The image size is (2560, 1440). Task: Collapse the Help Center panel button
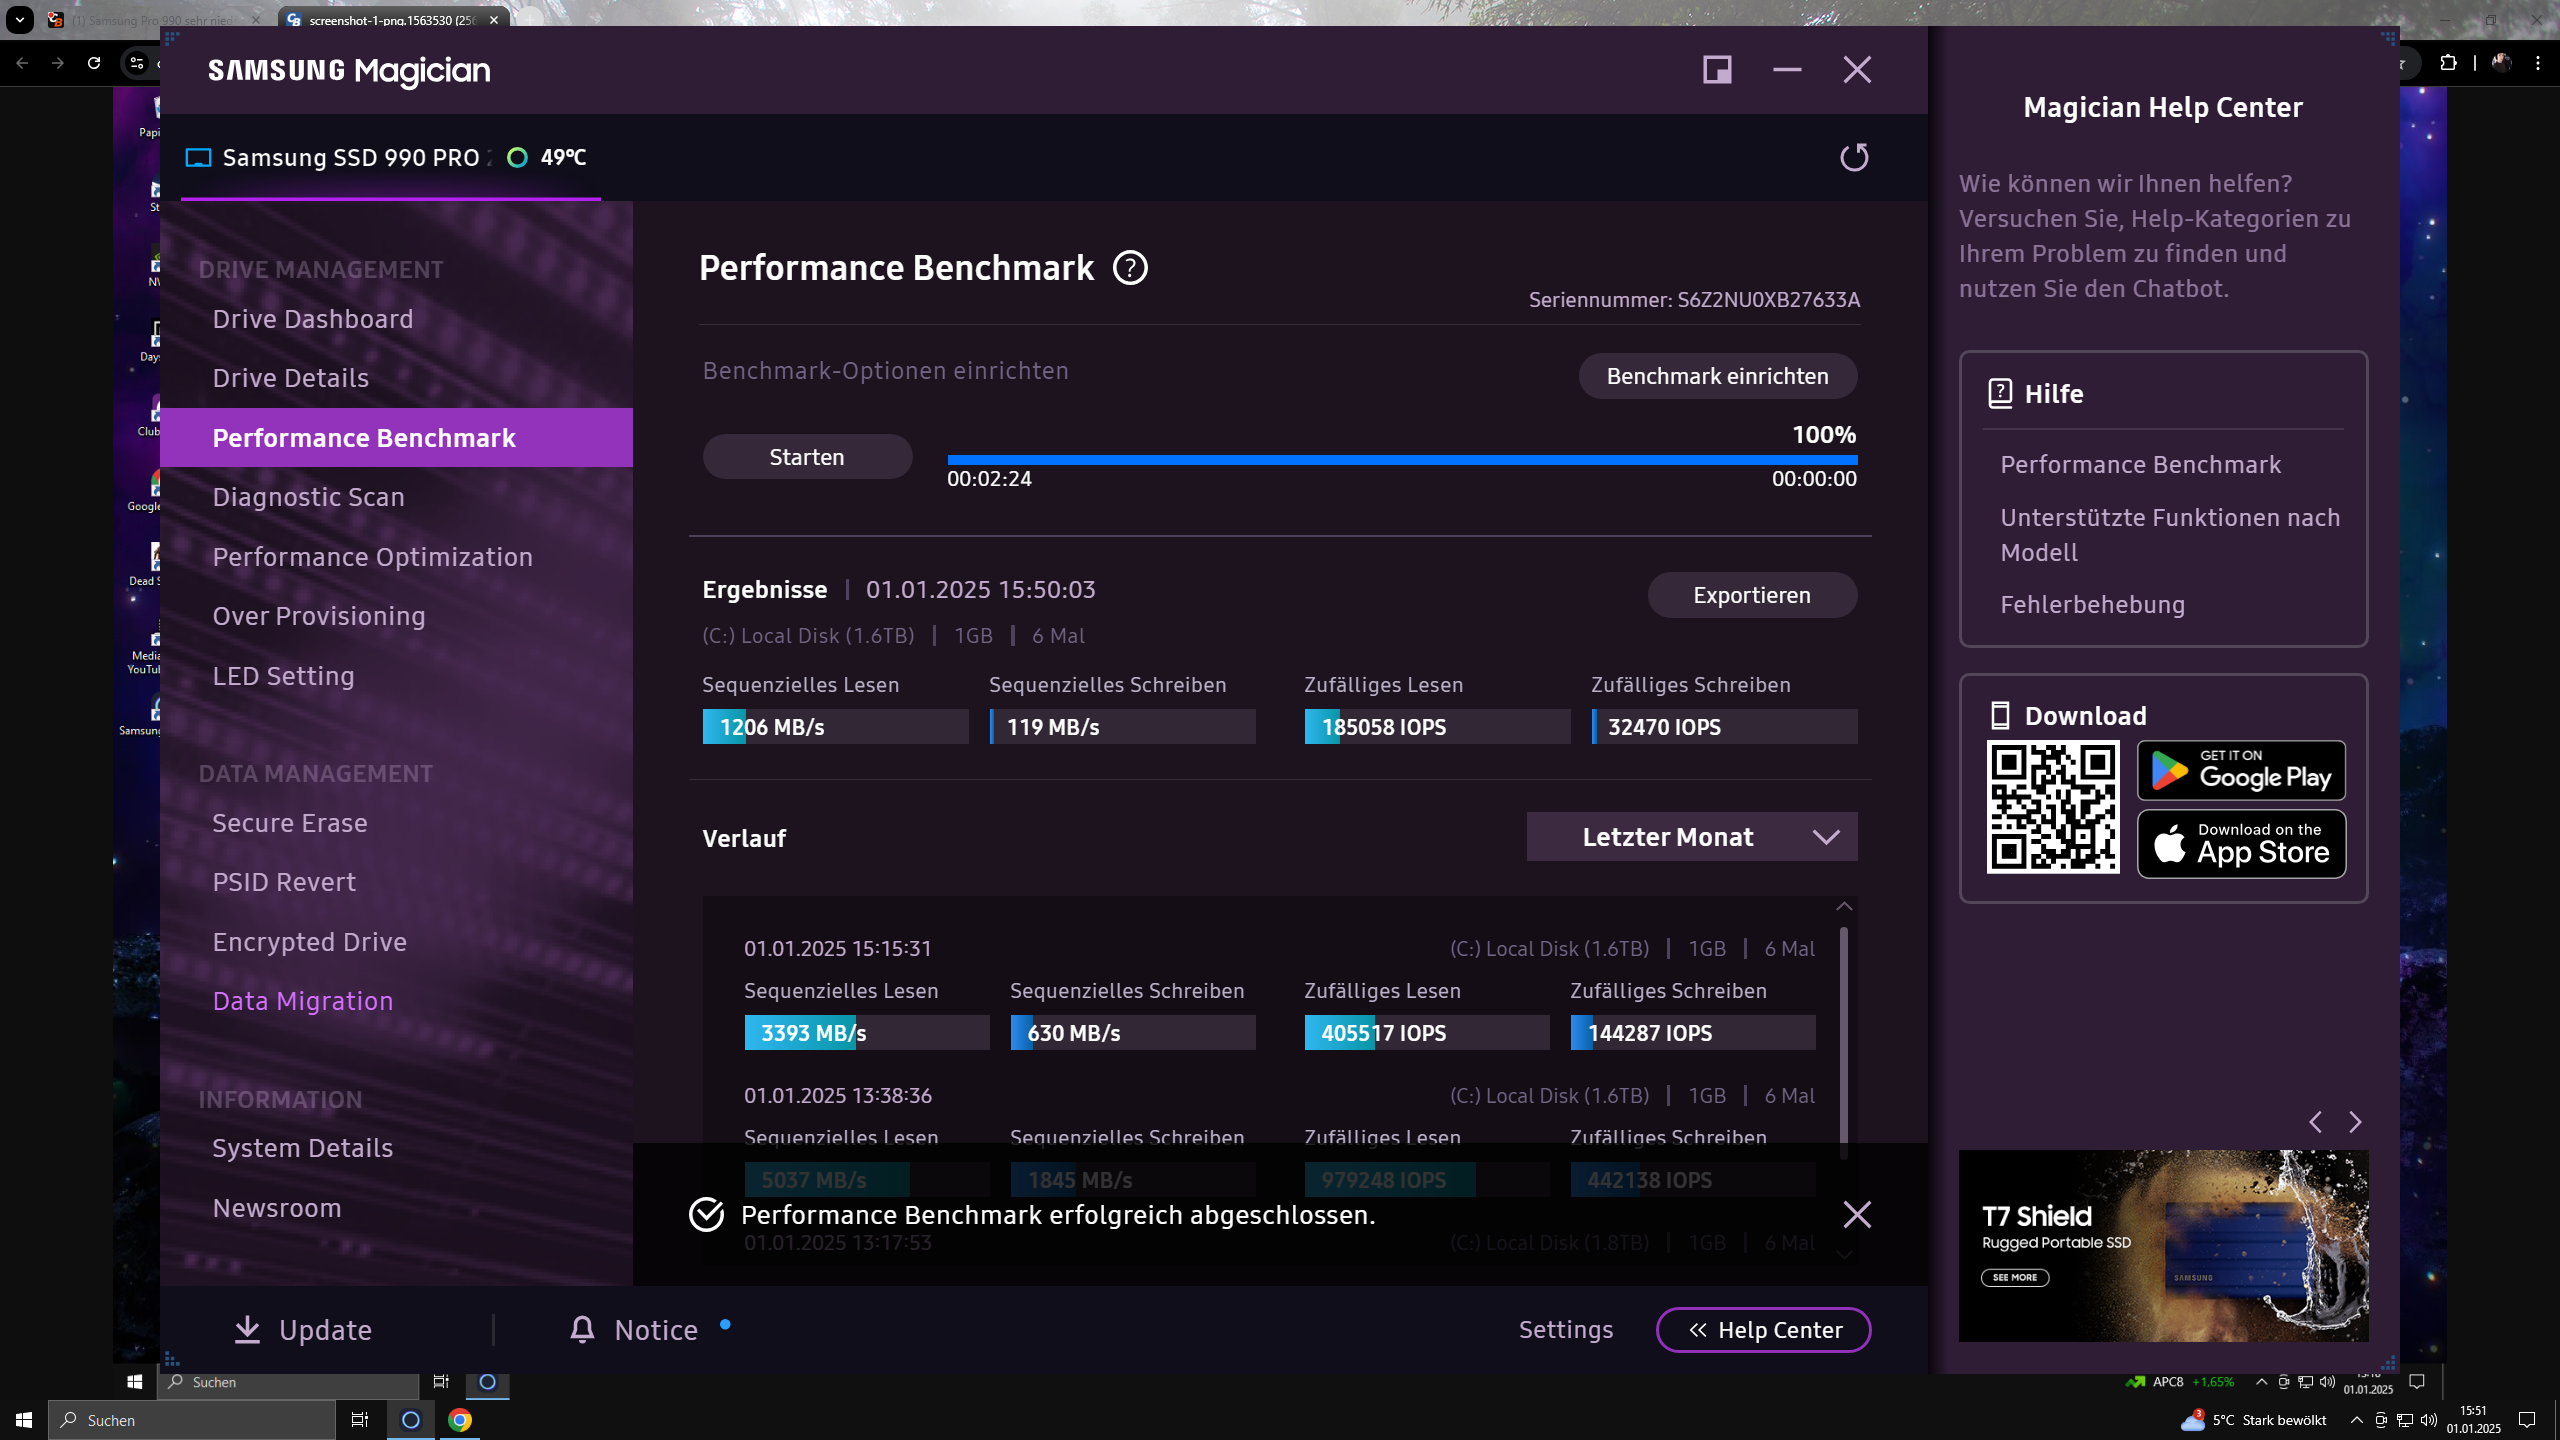point(1763,1329)
